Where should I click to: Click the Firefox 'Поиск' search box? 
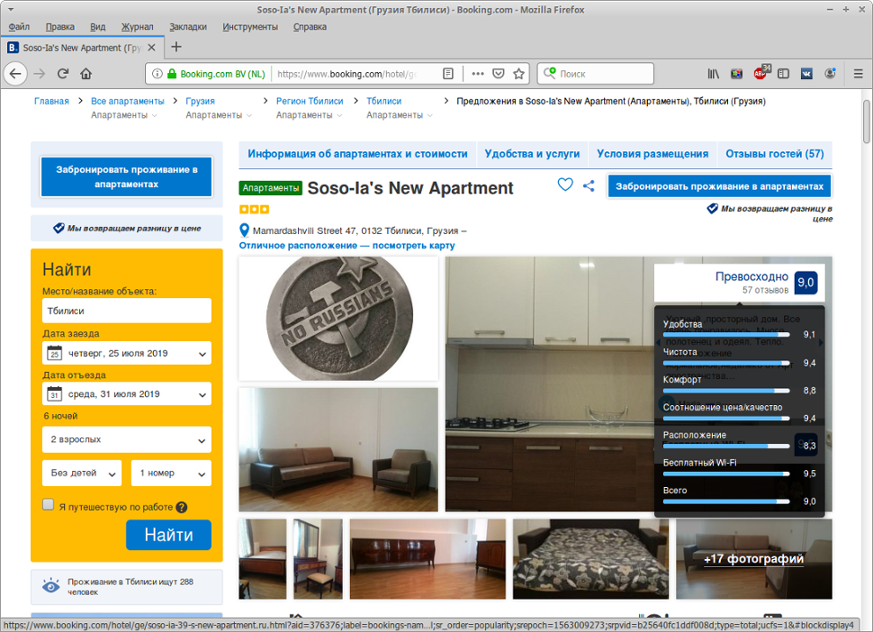pos(596,74)
